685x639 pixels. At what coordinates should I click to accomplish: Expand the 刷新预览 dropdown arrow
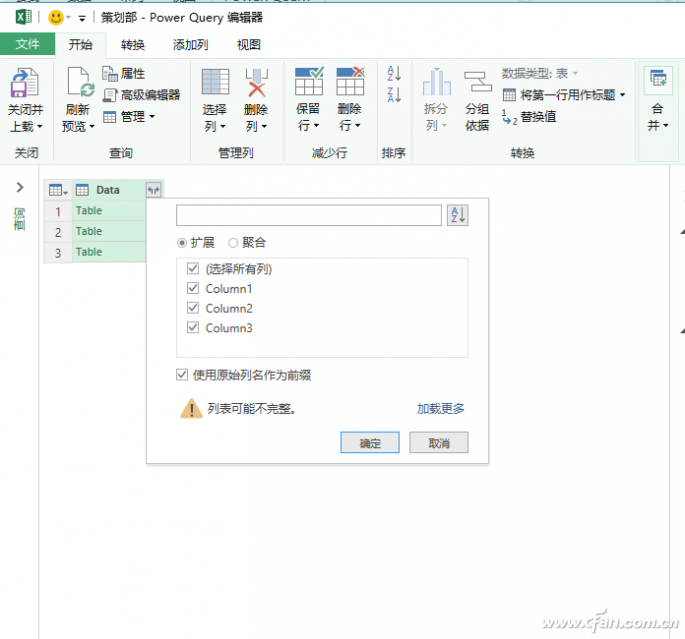click(92, 127)
